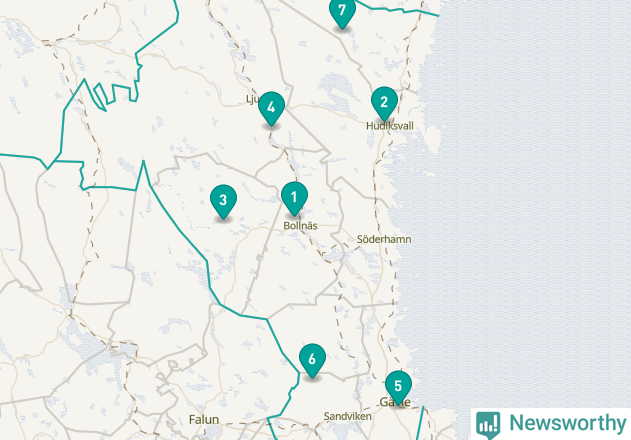
Task: Select marker number 7 at the map's edge
Action: 342,12
